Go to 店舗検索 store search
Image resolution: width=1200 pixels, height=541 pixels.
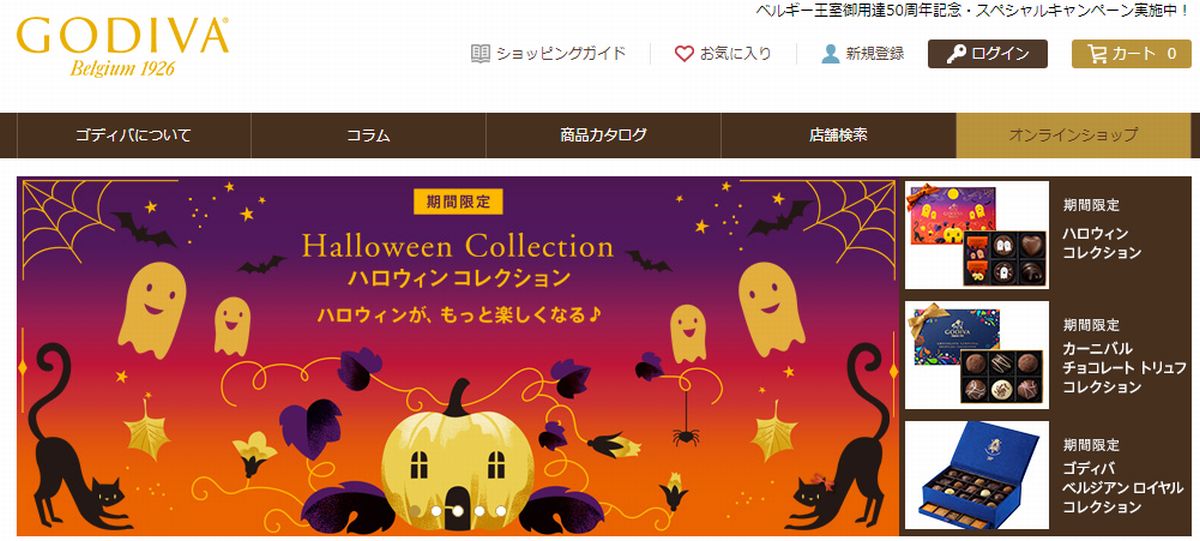[x=838, y=135]
